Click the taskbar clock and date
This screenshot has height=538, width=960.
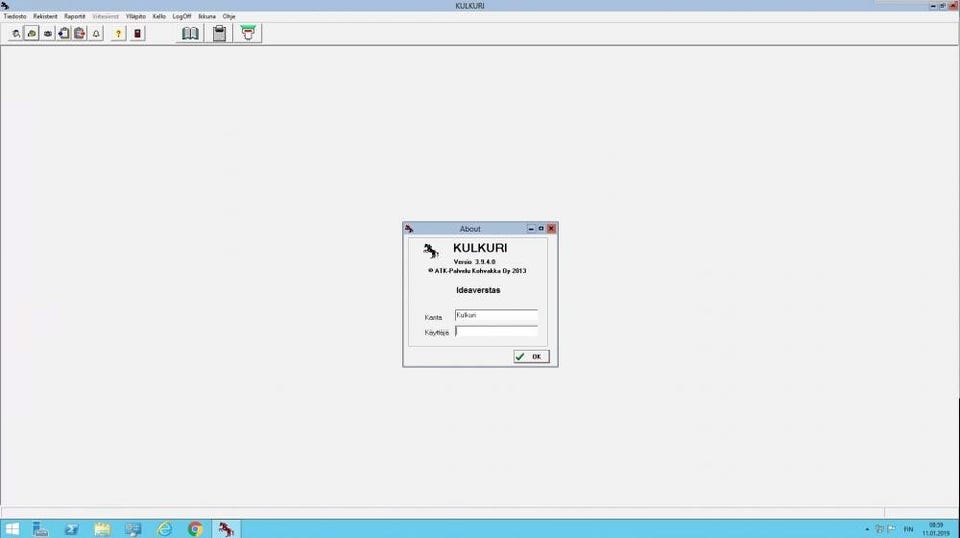[936, 529]
